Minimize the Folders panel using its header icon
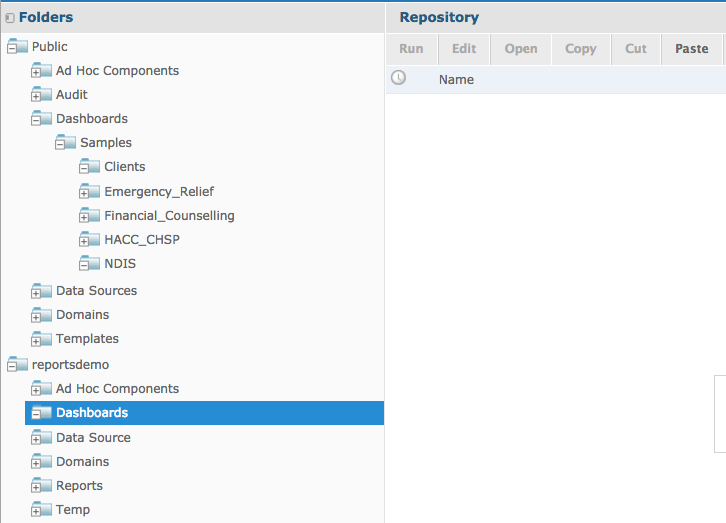The image size is (726, 523). [x=10, y=18]
